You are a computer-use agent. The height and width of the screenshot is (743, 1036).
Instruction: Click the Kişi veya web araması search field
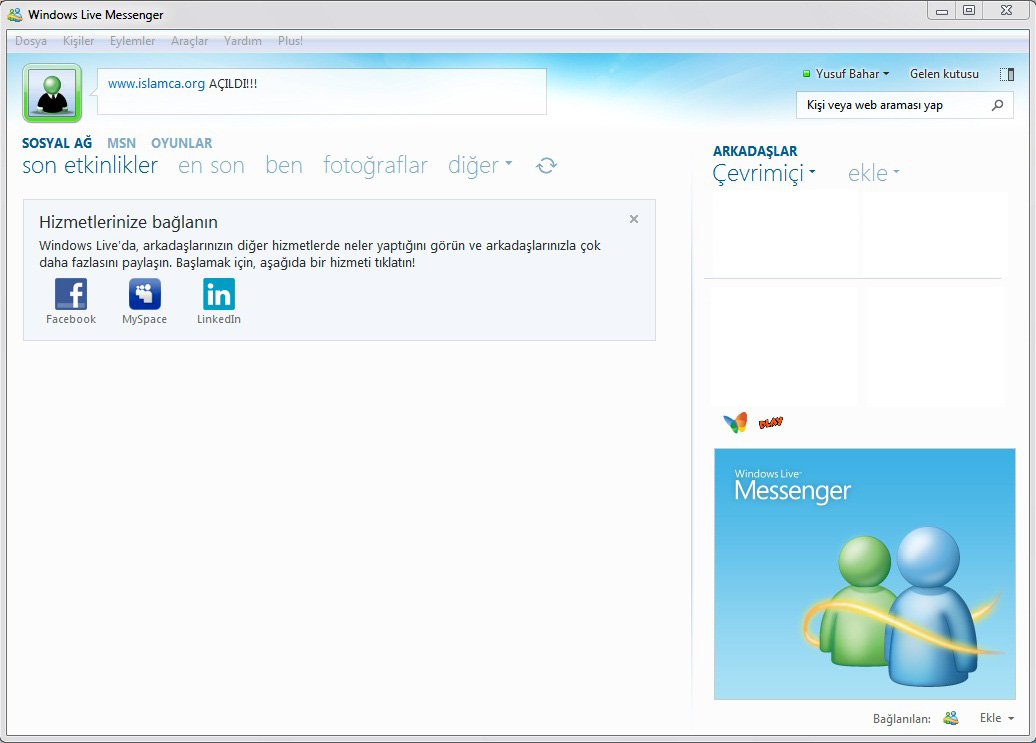(905, 105)
